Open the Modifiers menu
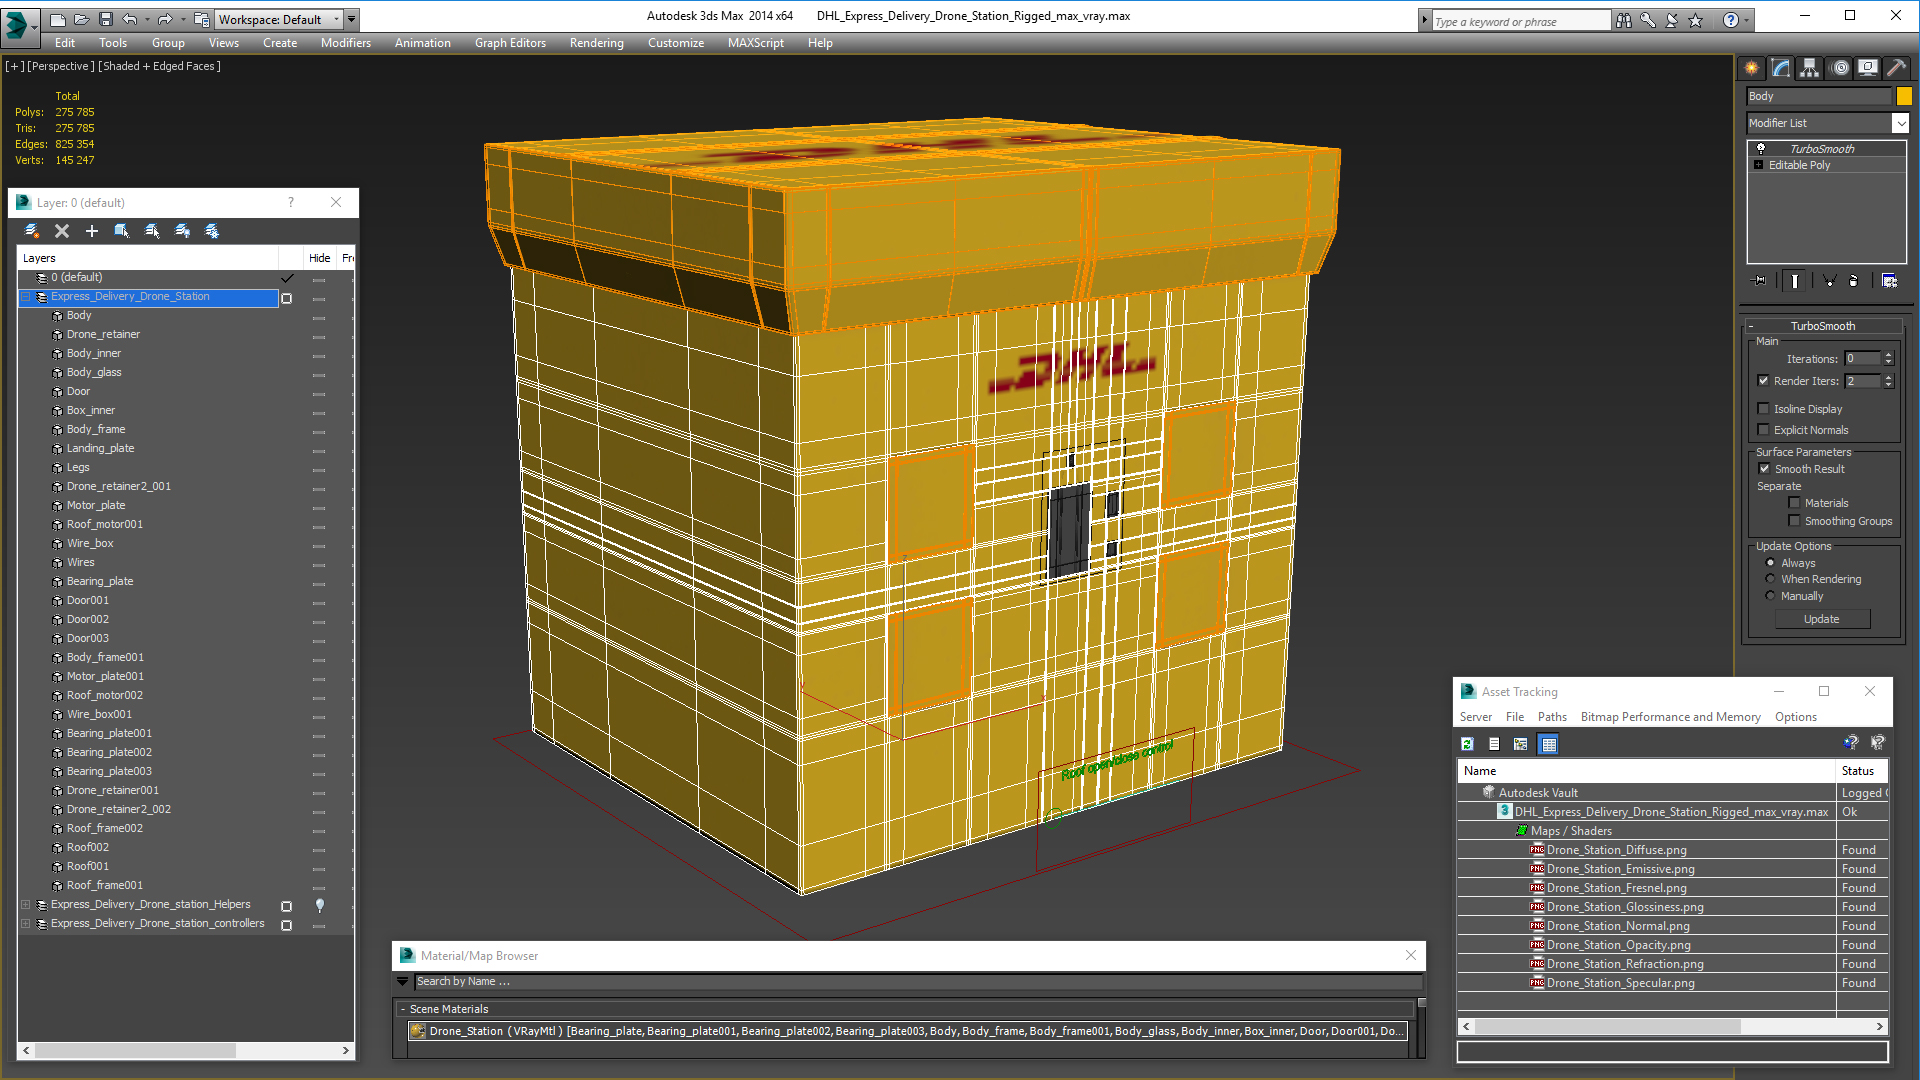The width and height of the screenshot is (1920, 1080). pyautogui.click(x=346, y=43)
